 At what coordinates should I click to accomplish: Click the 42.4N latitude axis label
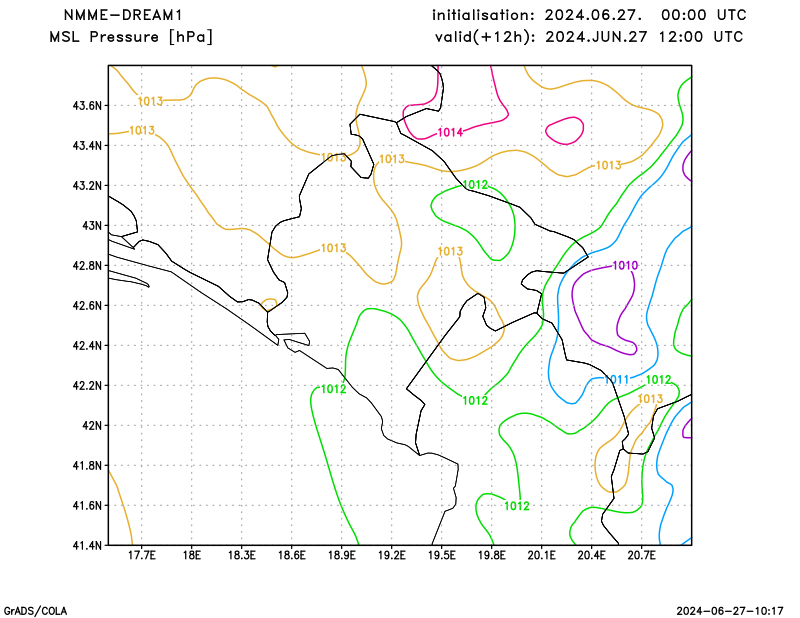[x=87, y=345]
